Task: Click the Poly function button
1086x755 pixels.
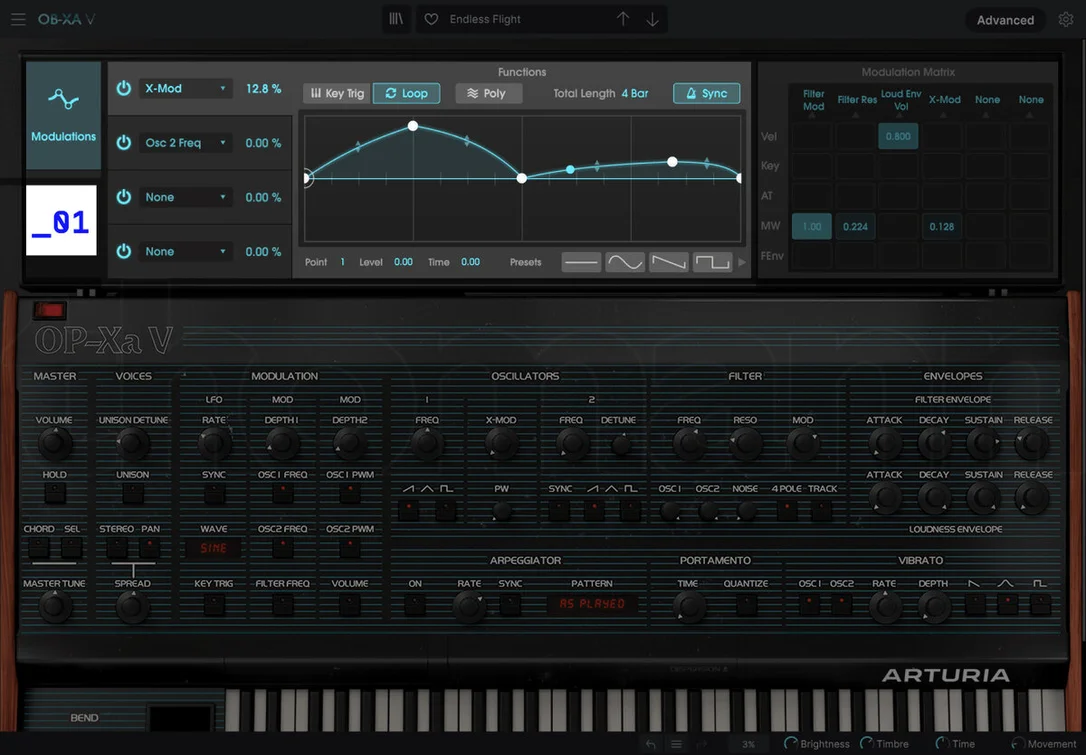Action: [x=488, y=94]
